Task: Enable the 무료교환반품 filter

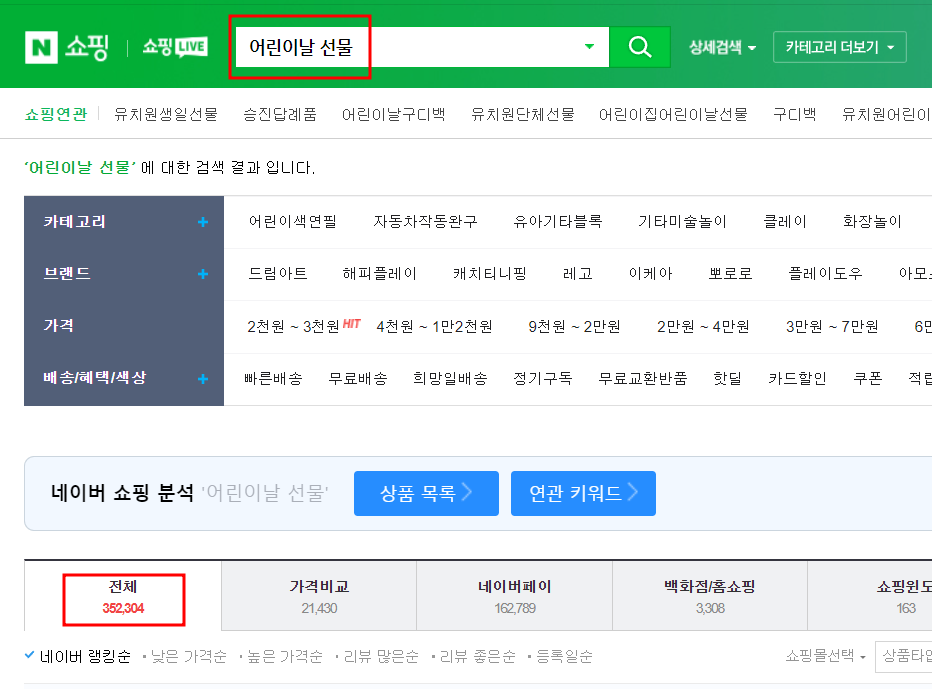Action: coord(643,378)
